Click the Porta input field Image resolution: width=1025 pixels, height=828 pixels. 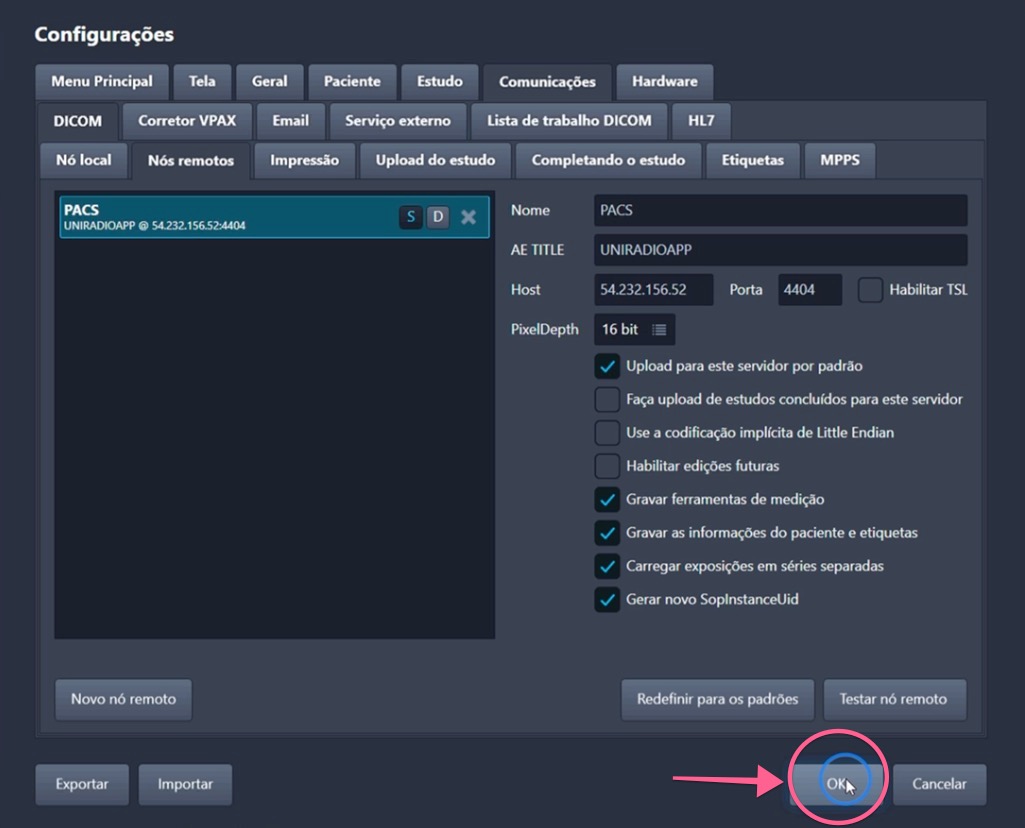(x=810, y=290)
